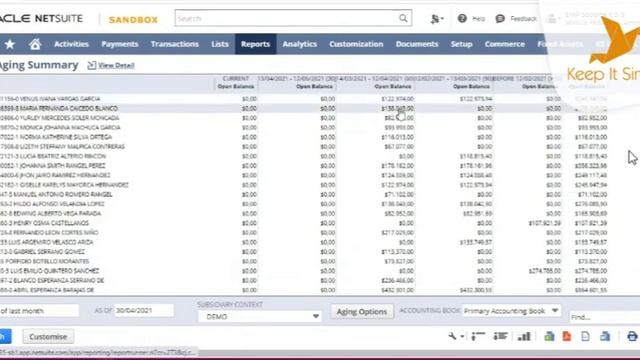Go to the Home dashboard icon

[35, 44]
